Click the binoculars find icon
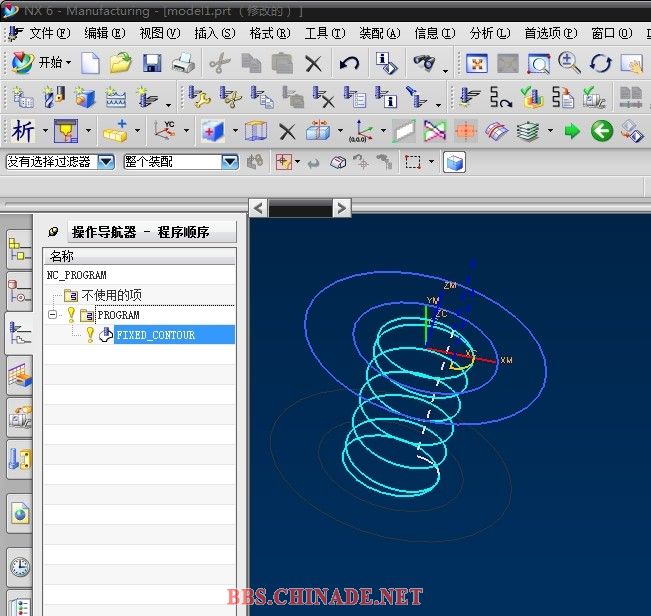 (255, 162)
